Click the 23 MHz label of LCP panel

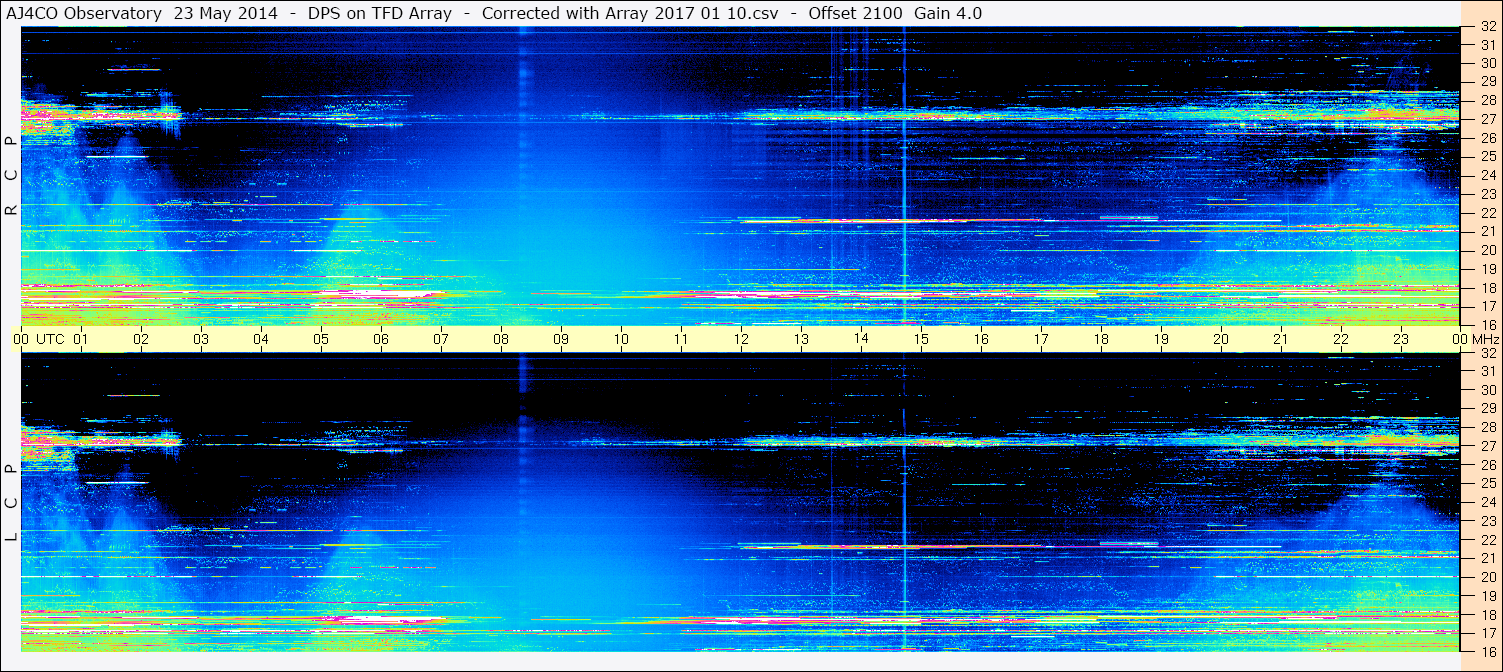[x=1487, y=521]
